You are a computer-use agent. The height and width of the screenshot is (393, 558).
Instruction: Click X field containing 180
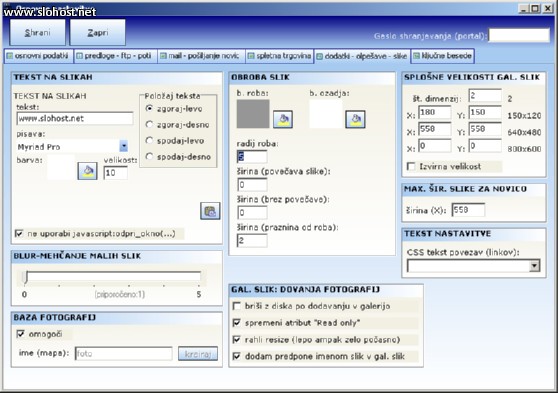(435, 112)
